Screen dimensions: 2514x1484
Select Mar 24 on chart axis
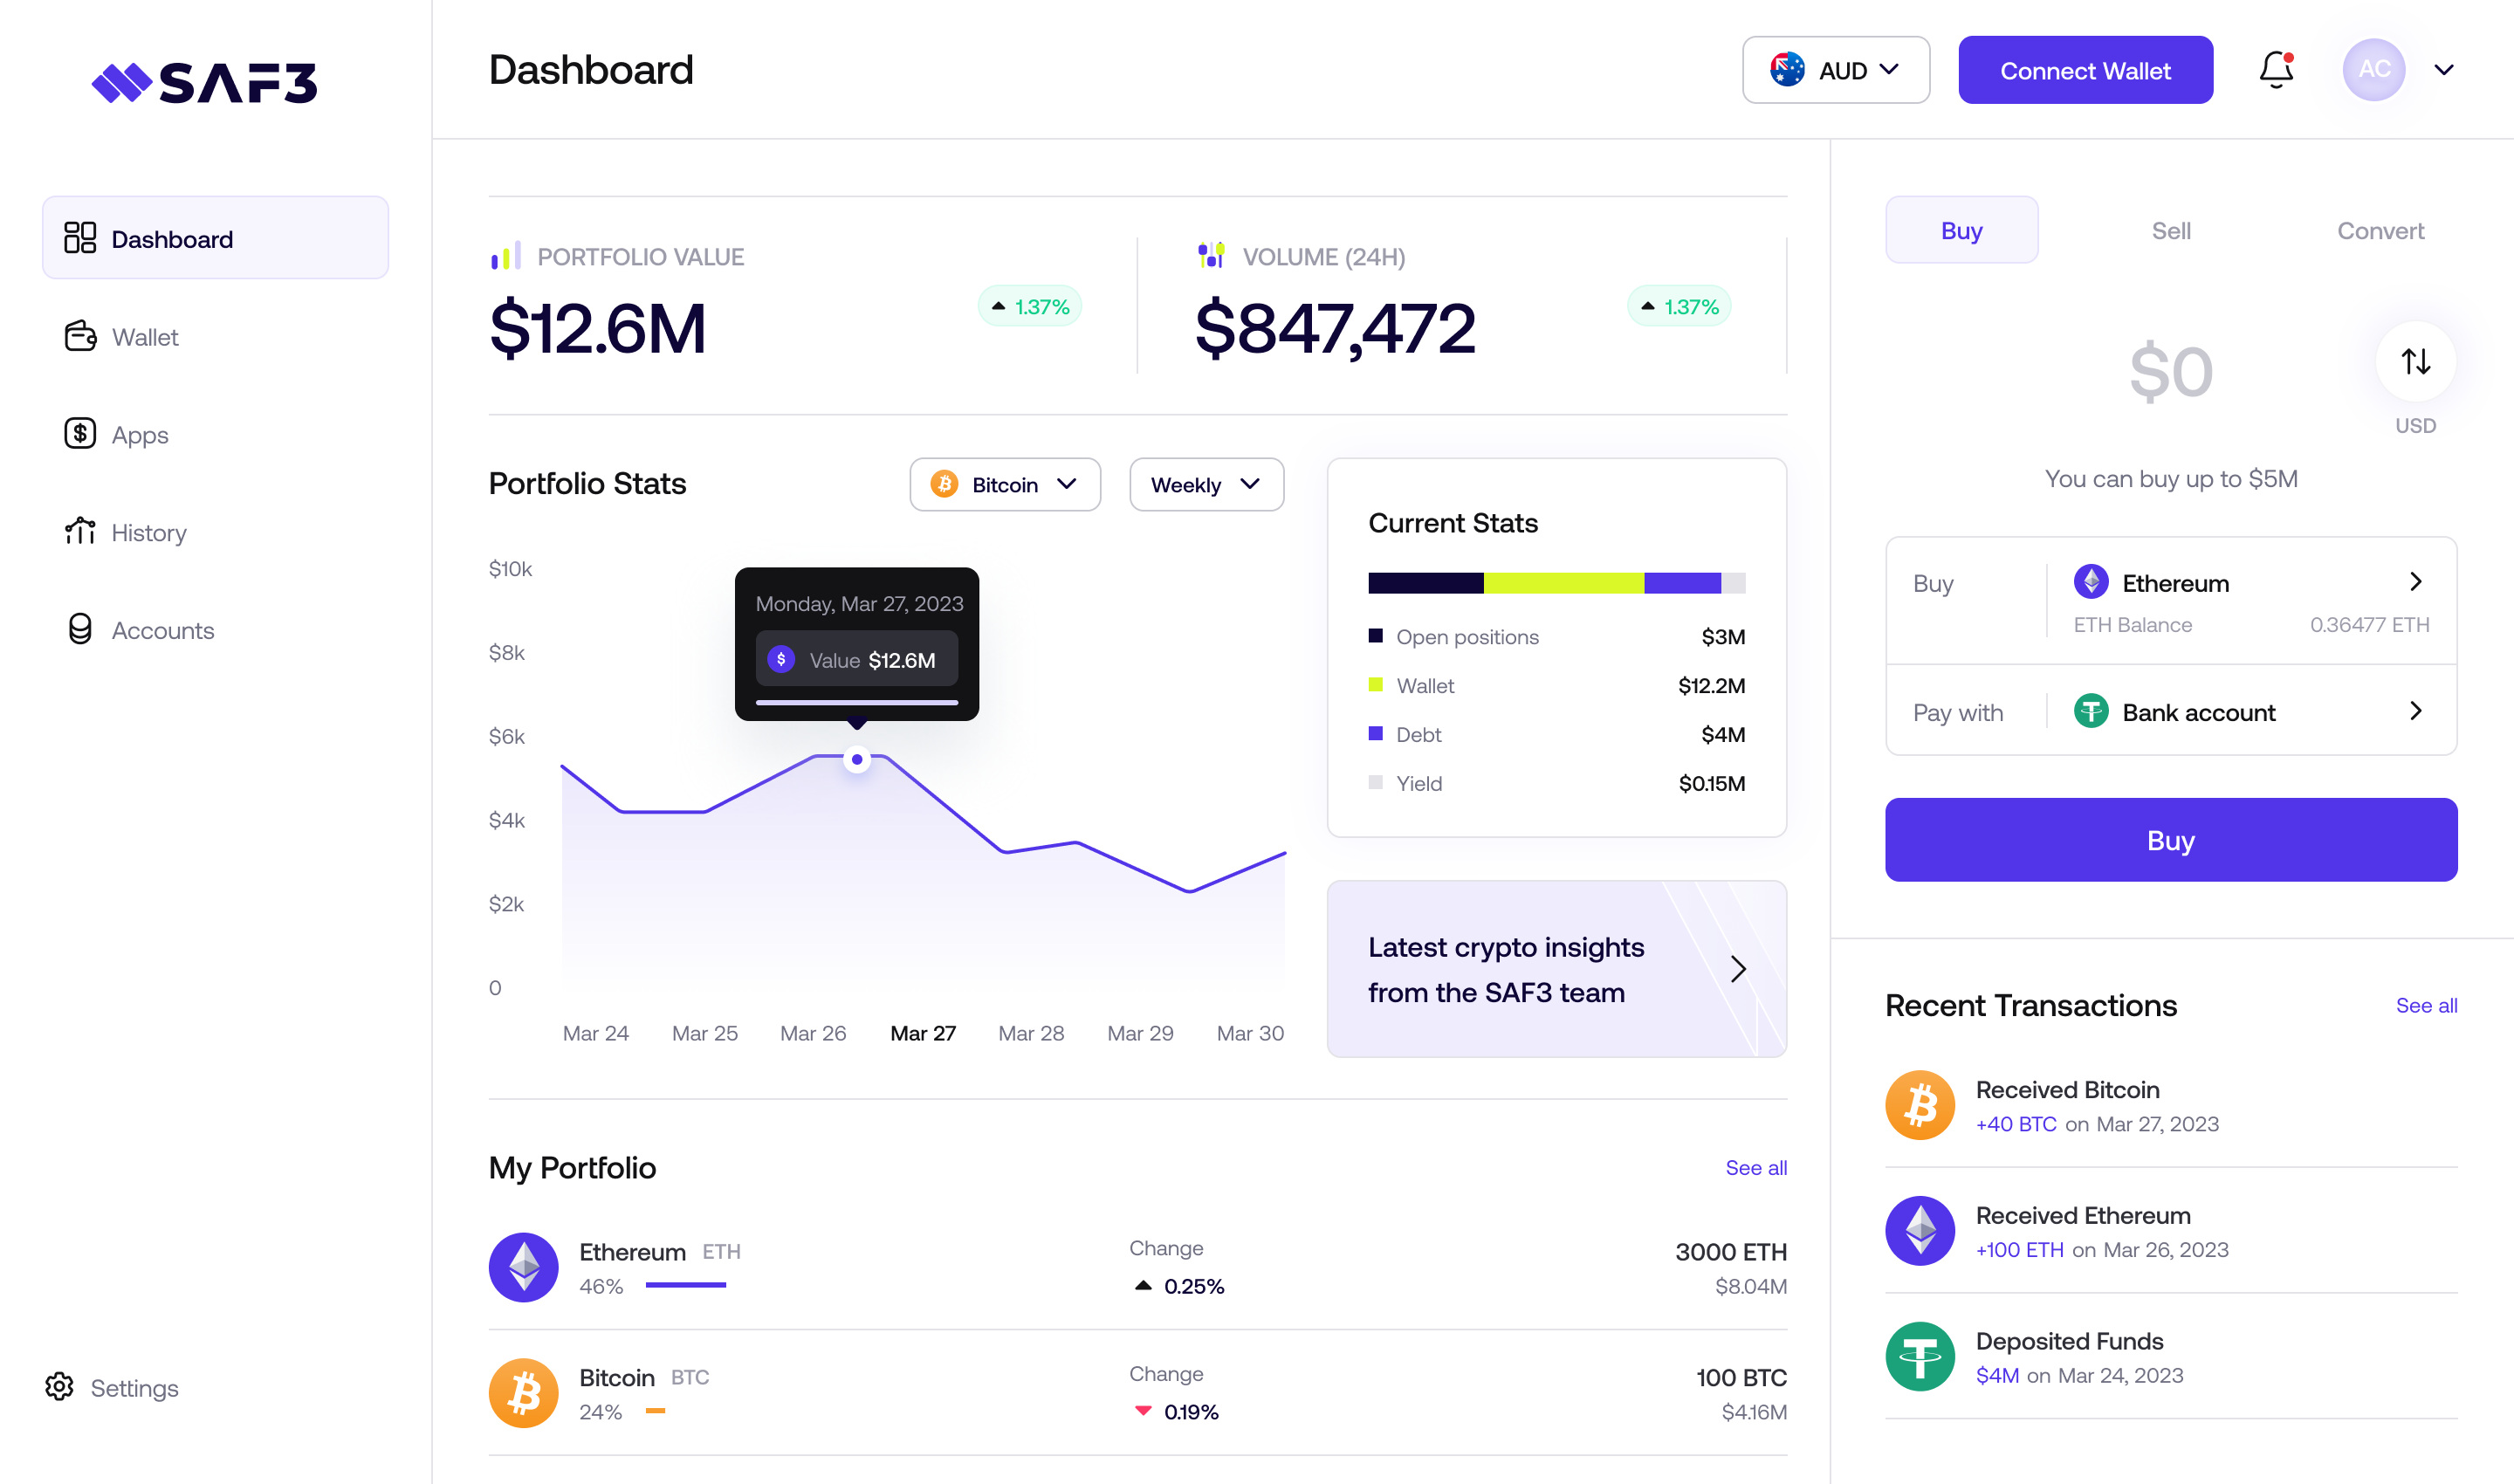[595, 1033]
